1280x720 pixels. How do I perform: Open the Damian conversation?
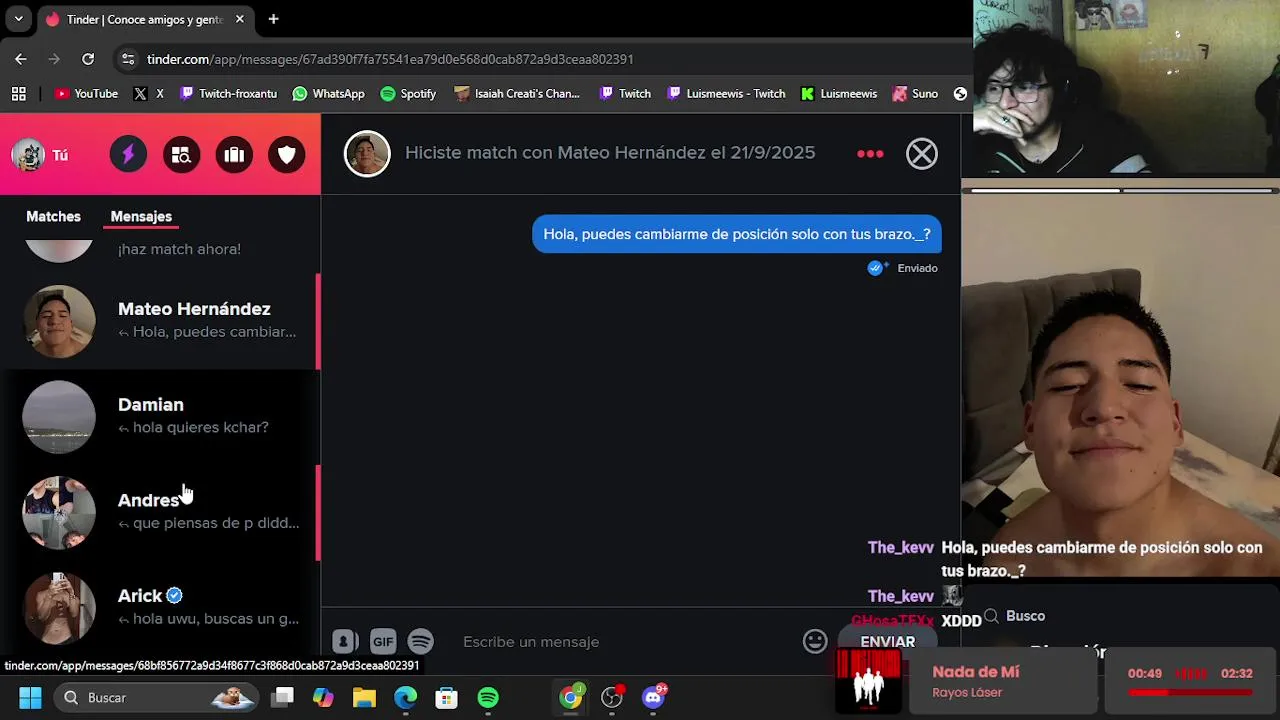(160, 416)
